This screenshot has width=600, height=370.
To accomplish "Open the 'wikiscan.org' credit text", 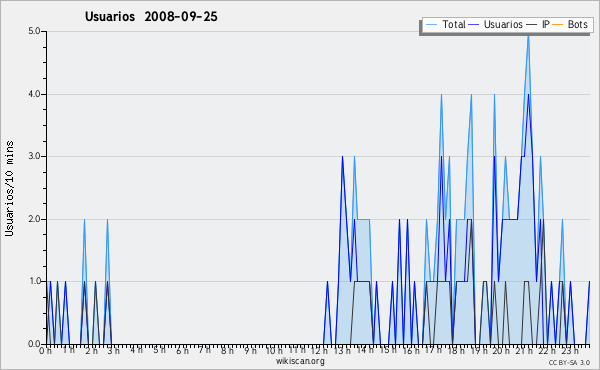I will [x=300, y=361].
